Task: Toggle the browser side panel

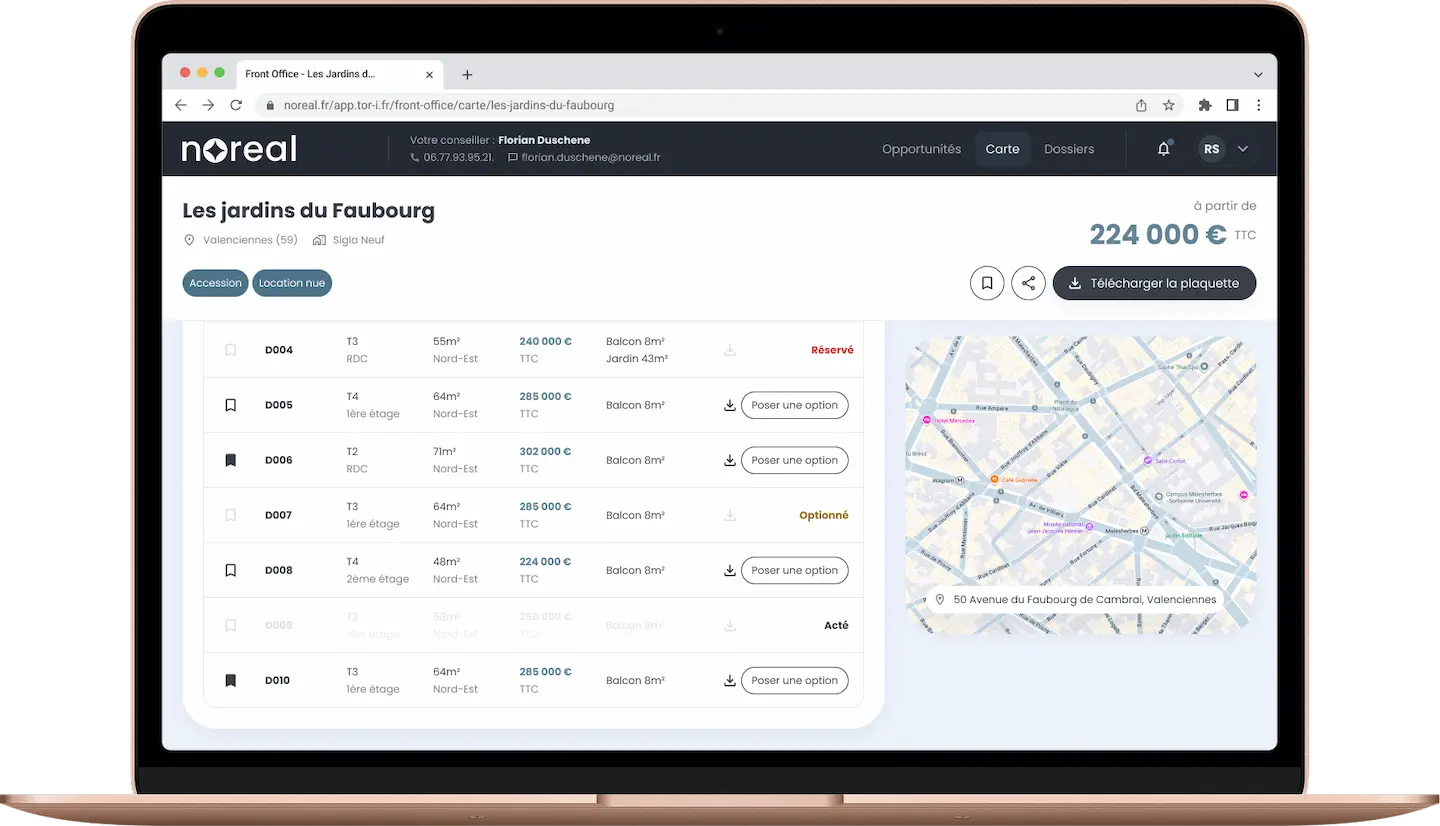Action: [1232, 105]
